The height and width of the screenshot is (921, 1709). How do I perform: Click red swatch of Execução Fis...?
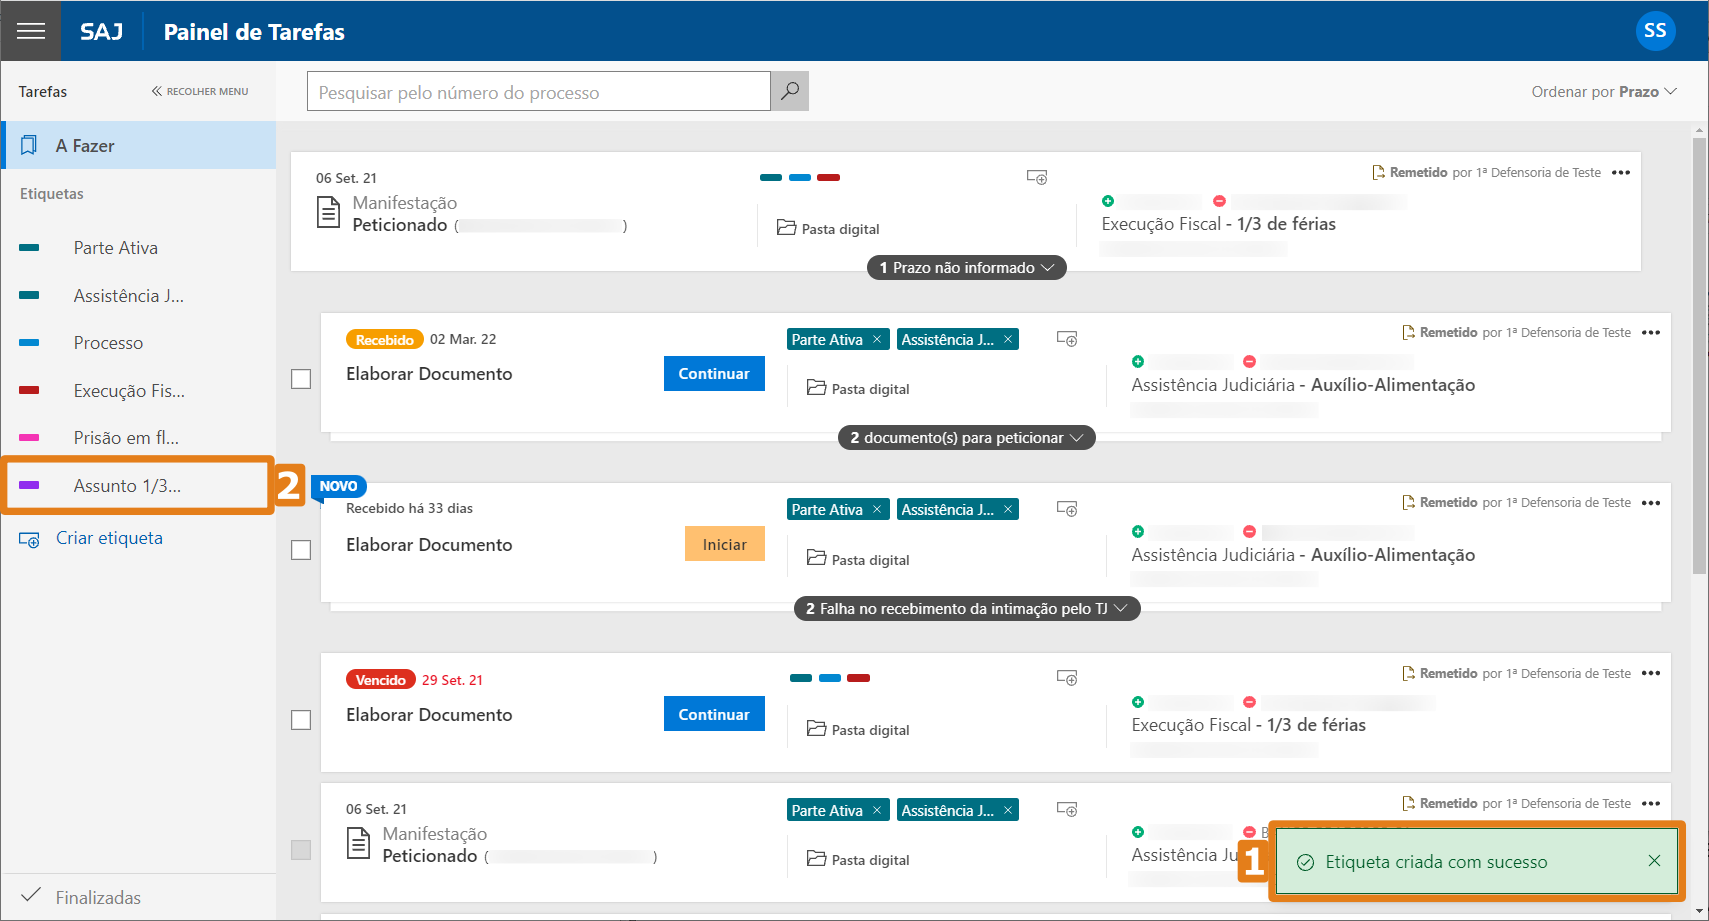pos(29,390)
